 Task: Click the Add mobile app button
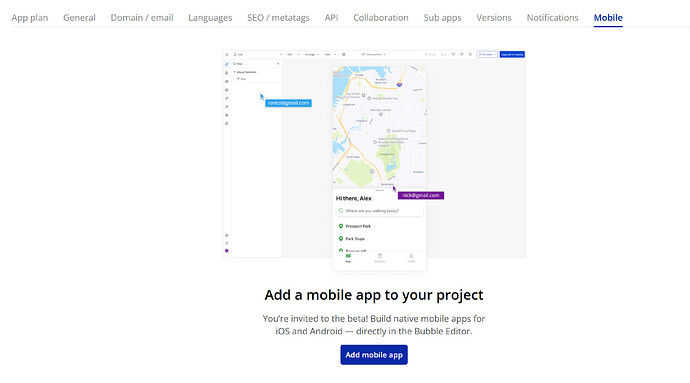click(x=374, y=355)
